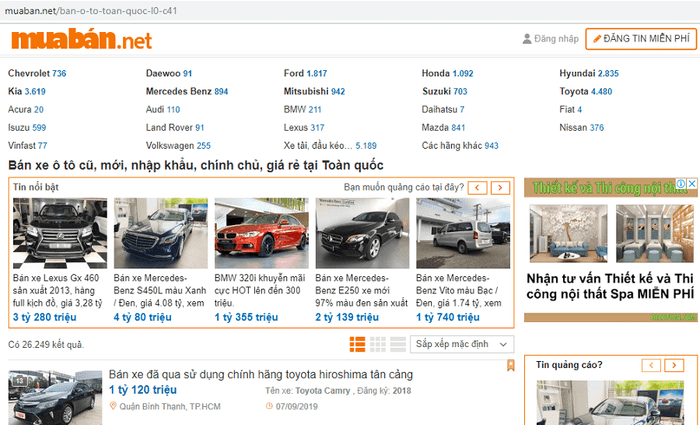Viewport: 700px width, 425px height.
Task: Switch to compact rows view icon
Action: 398,344
